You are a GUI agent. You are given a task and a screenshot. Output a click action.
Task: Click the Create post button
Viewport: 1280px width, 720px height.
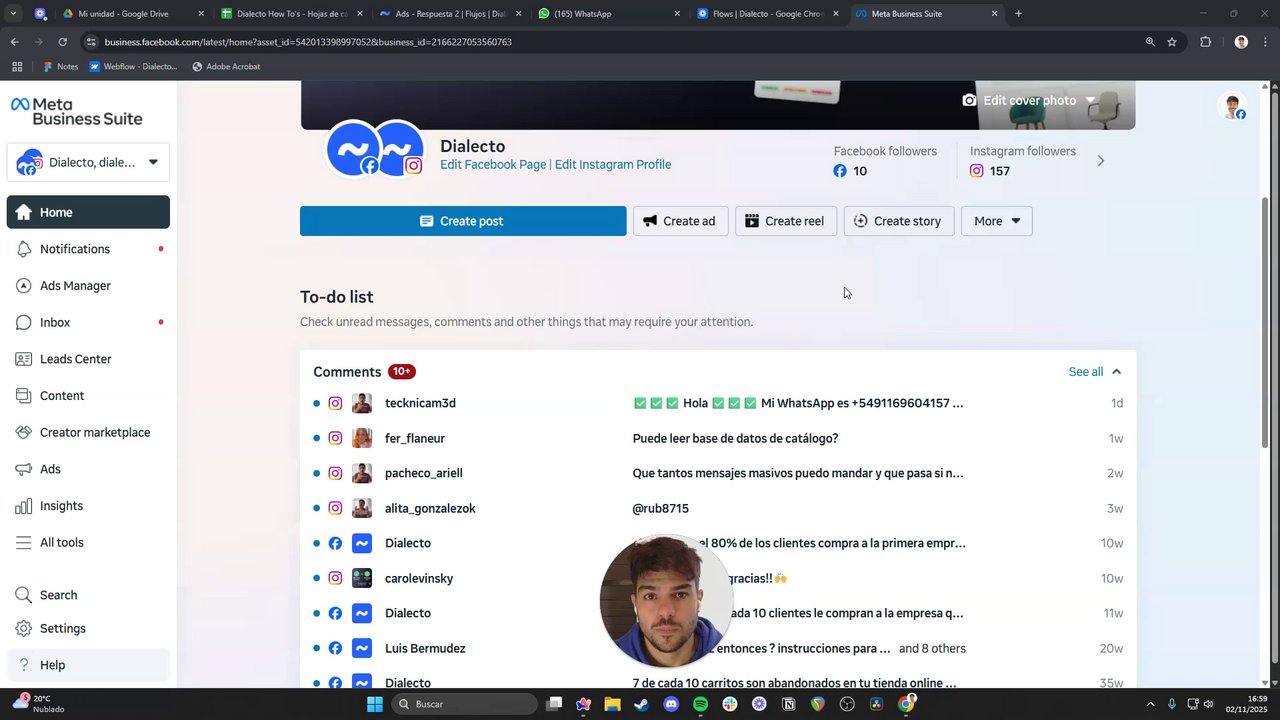click(463, 221)
